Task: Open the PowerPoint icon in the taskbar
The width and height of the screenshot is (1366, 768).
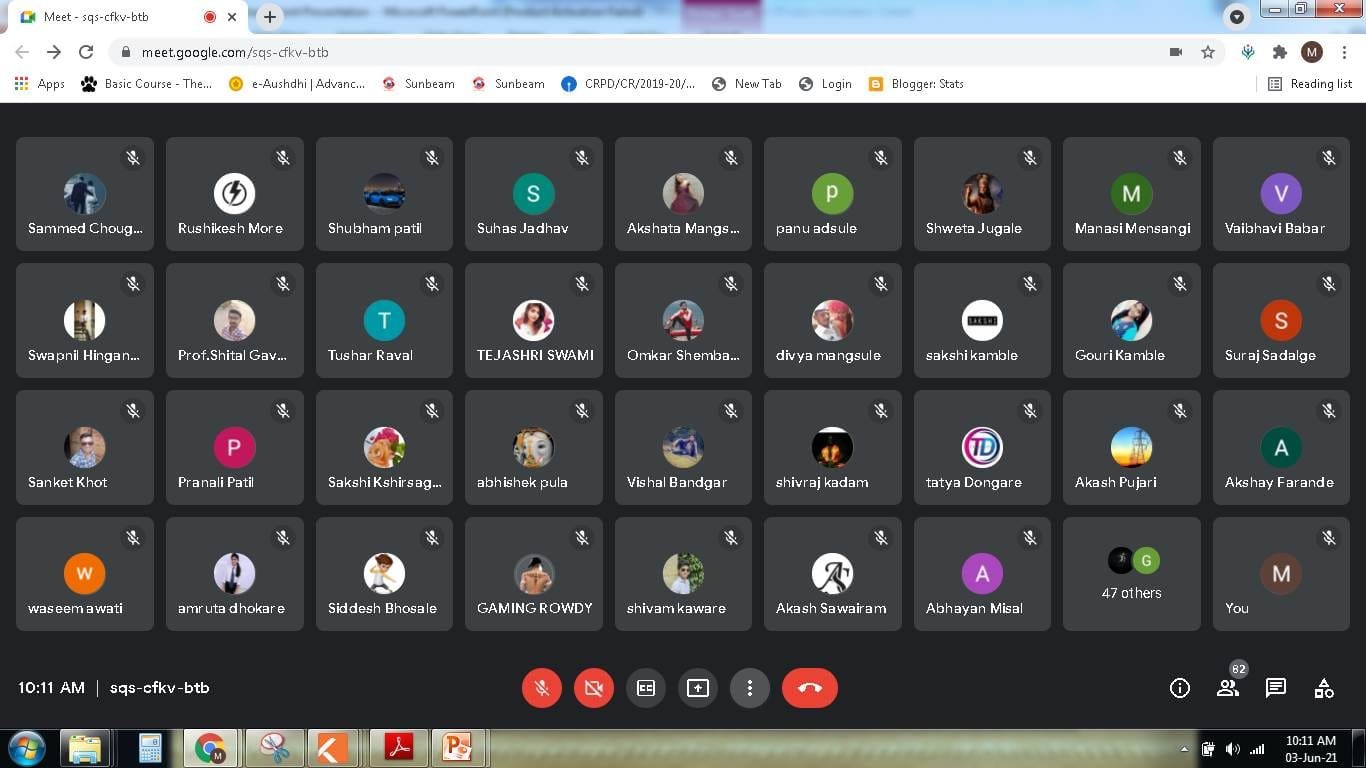Action: (x=457, y=748)
